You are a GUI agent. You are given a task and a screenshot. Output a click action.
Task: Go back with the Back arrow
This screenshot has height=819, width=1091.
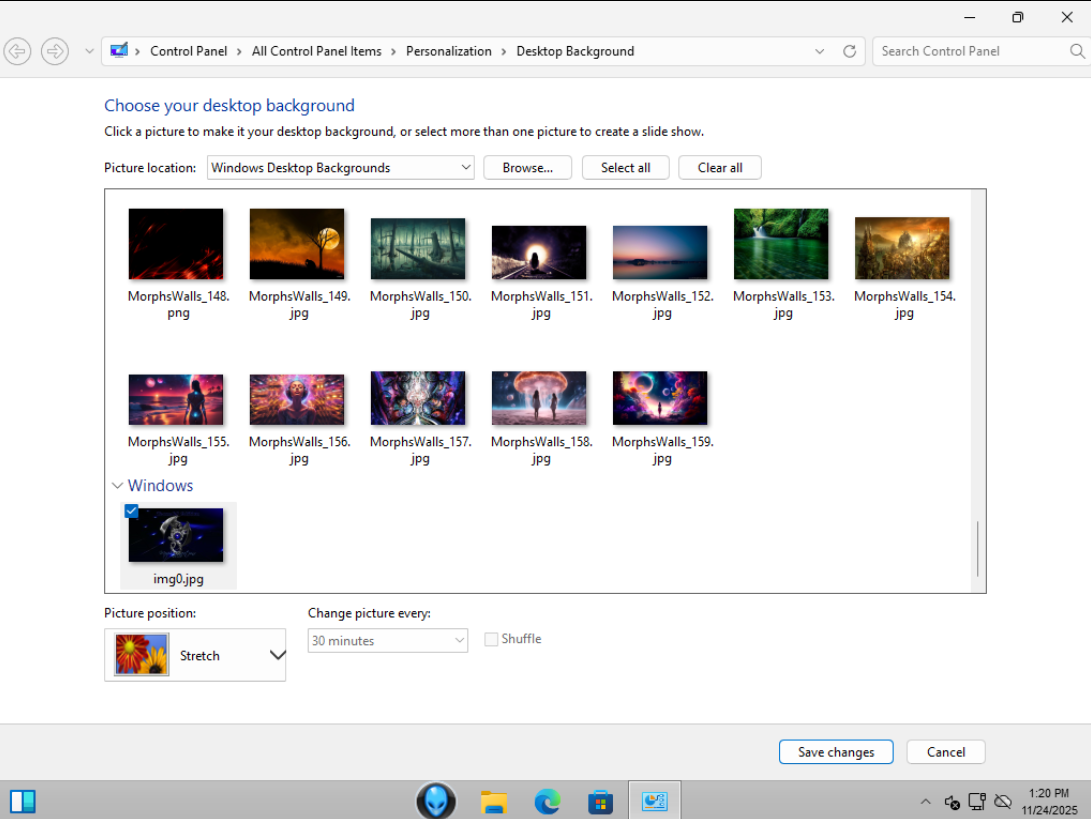(x=17, y=51)
